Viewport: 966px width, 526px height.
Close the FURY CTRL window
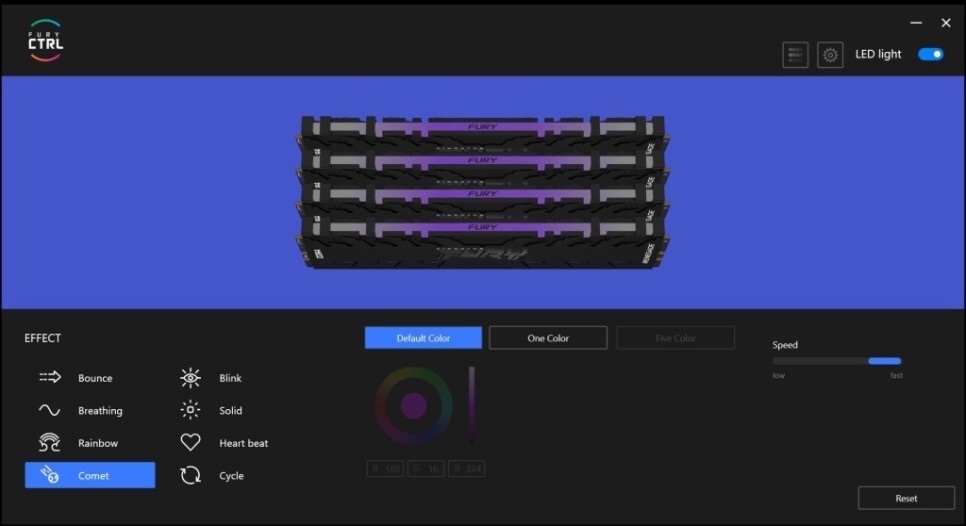pyautogui.click(x=946, y=23)
